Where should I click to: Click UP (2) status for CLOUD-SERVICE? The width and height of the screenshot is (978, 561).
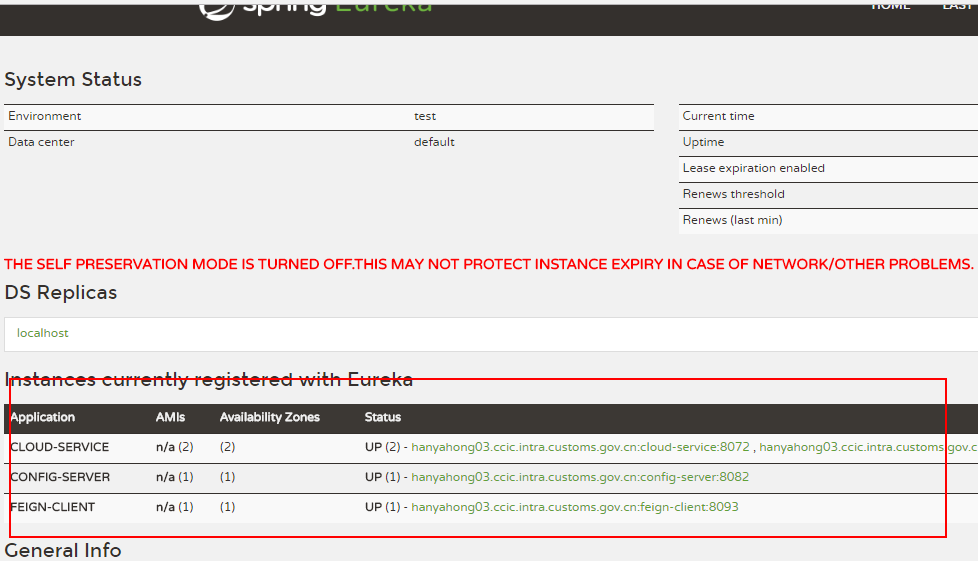click(382, 447)
